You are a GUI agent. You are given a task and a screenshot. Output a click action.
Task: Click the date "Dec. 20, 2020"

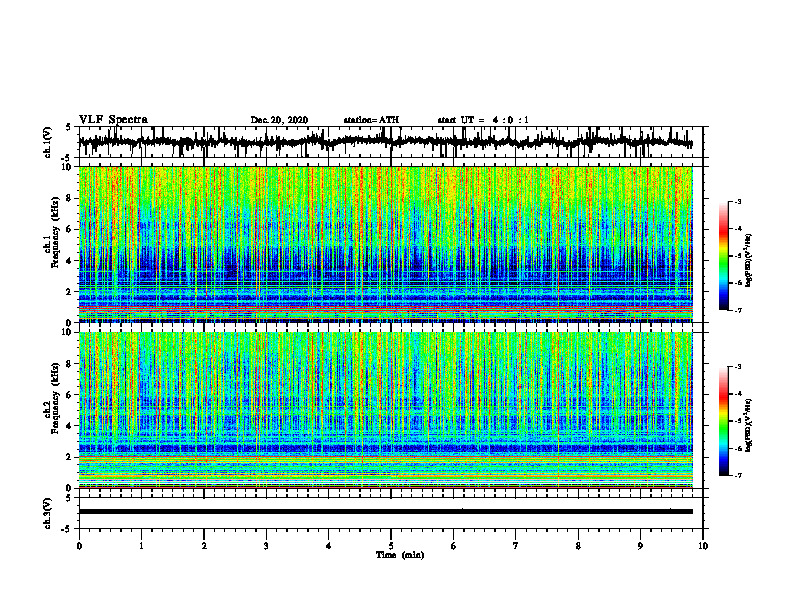point(279,120)
